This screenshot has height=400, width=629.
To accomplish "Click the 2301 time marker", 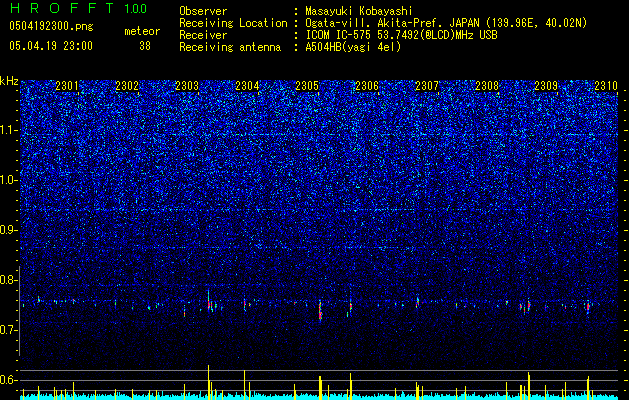I will [x=67, y=86].
